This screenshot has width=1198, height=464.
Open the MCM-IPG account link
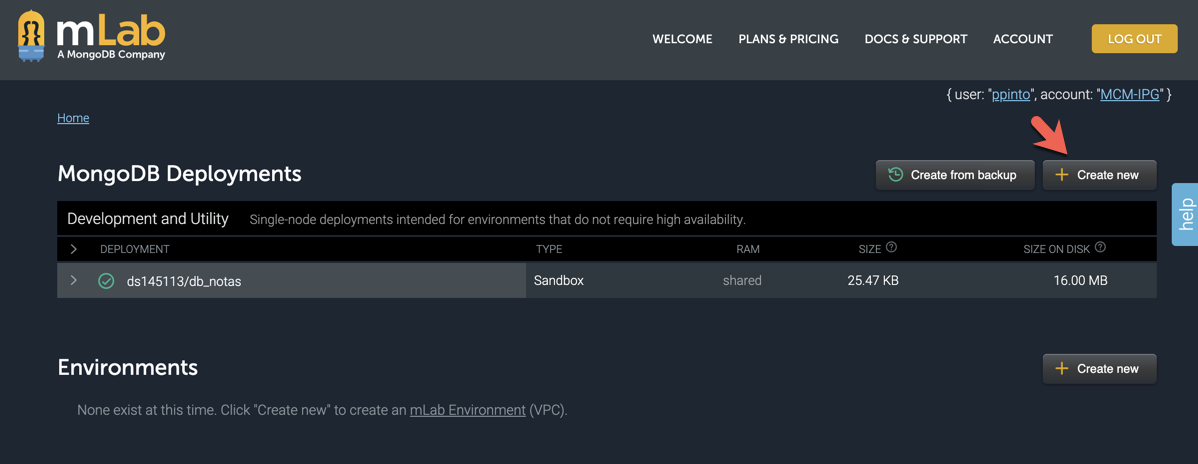1129,94
